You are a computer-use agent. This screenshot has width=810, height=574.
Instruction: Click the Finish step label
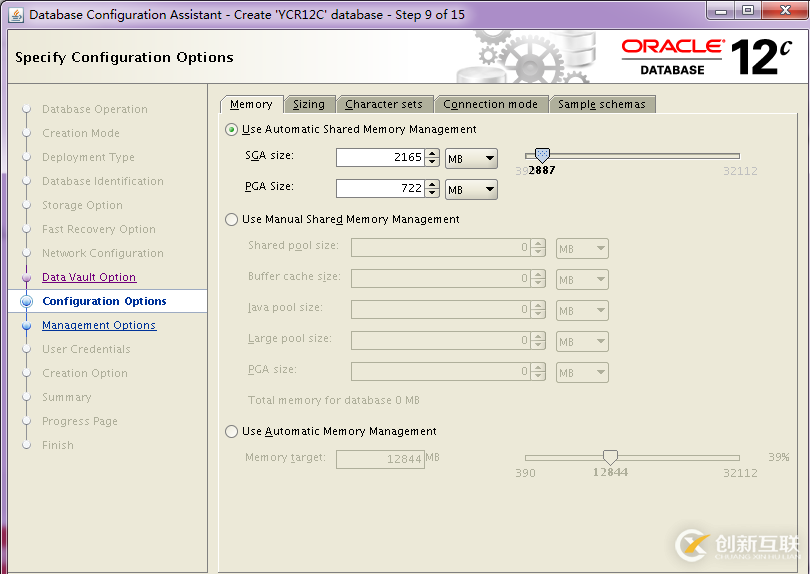(x=58, y=445)
